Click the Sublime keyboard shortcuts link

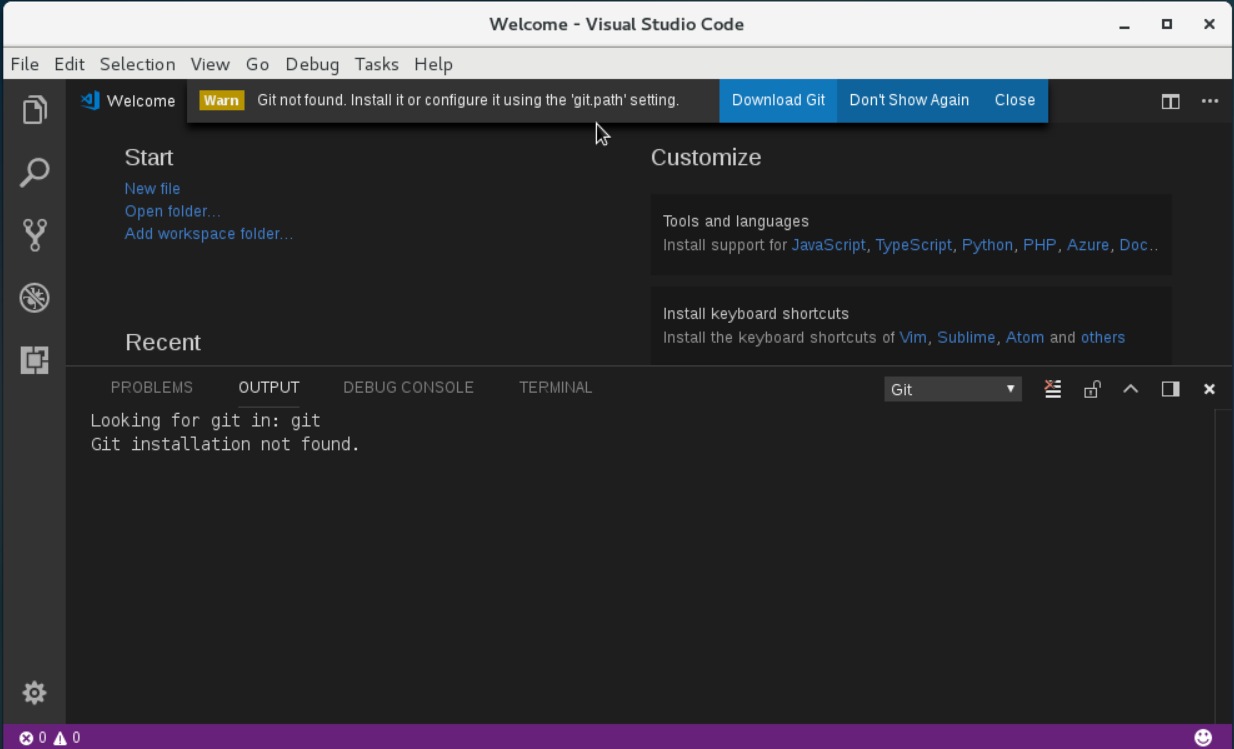click(x=965, y=337)
